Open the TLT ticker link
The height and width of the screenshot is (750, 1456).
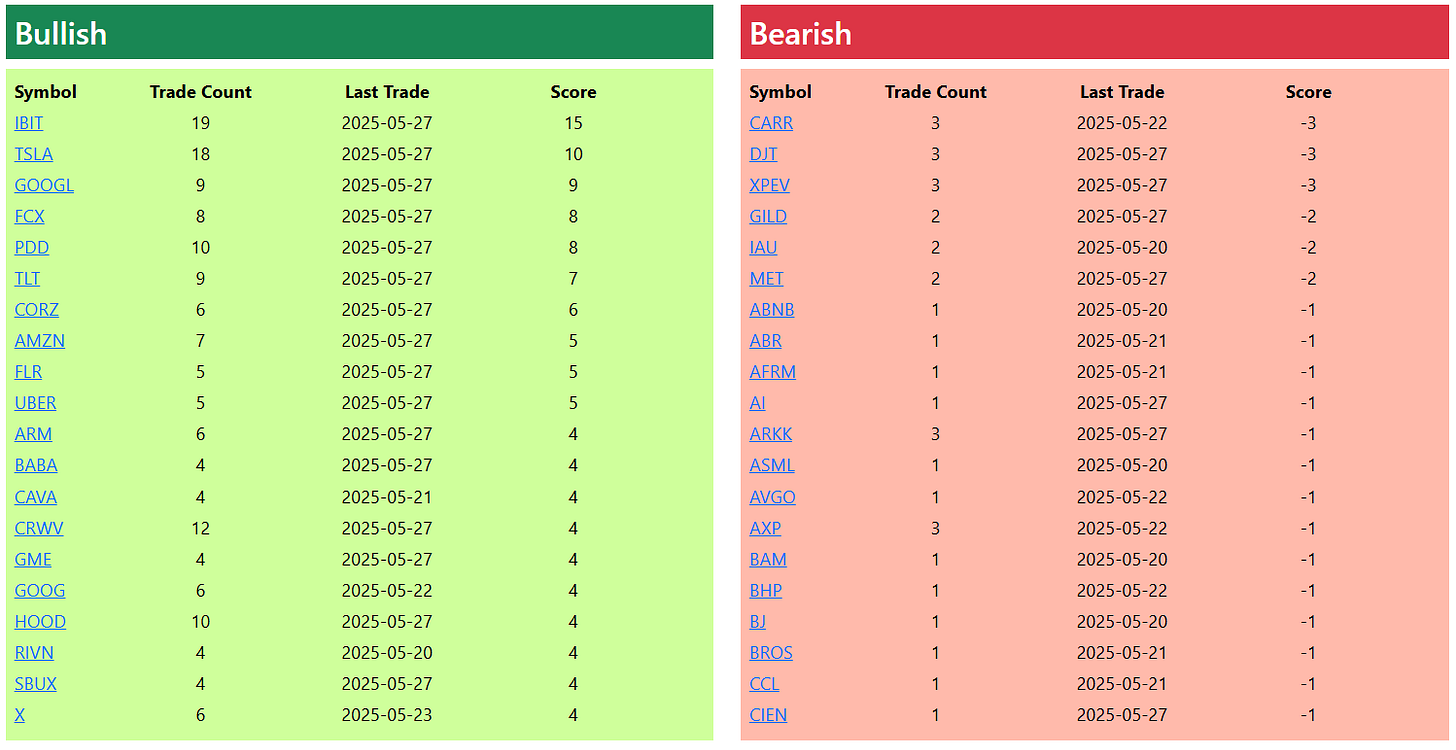point(28,278)
